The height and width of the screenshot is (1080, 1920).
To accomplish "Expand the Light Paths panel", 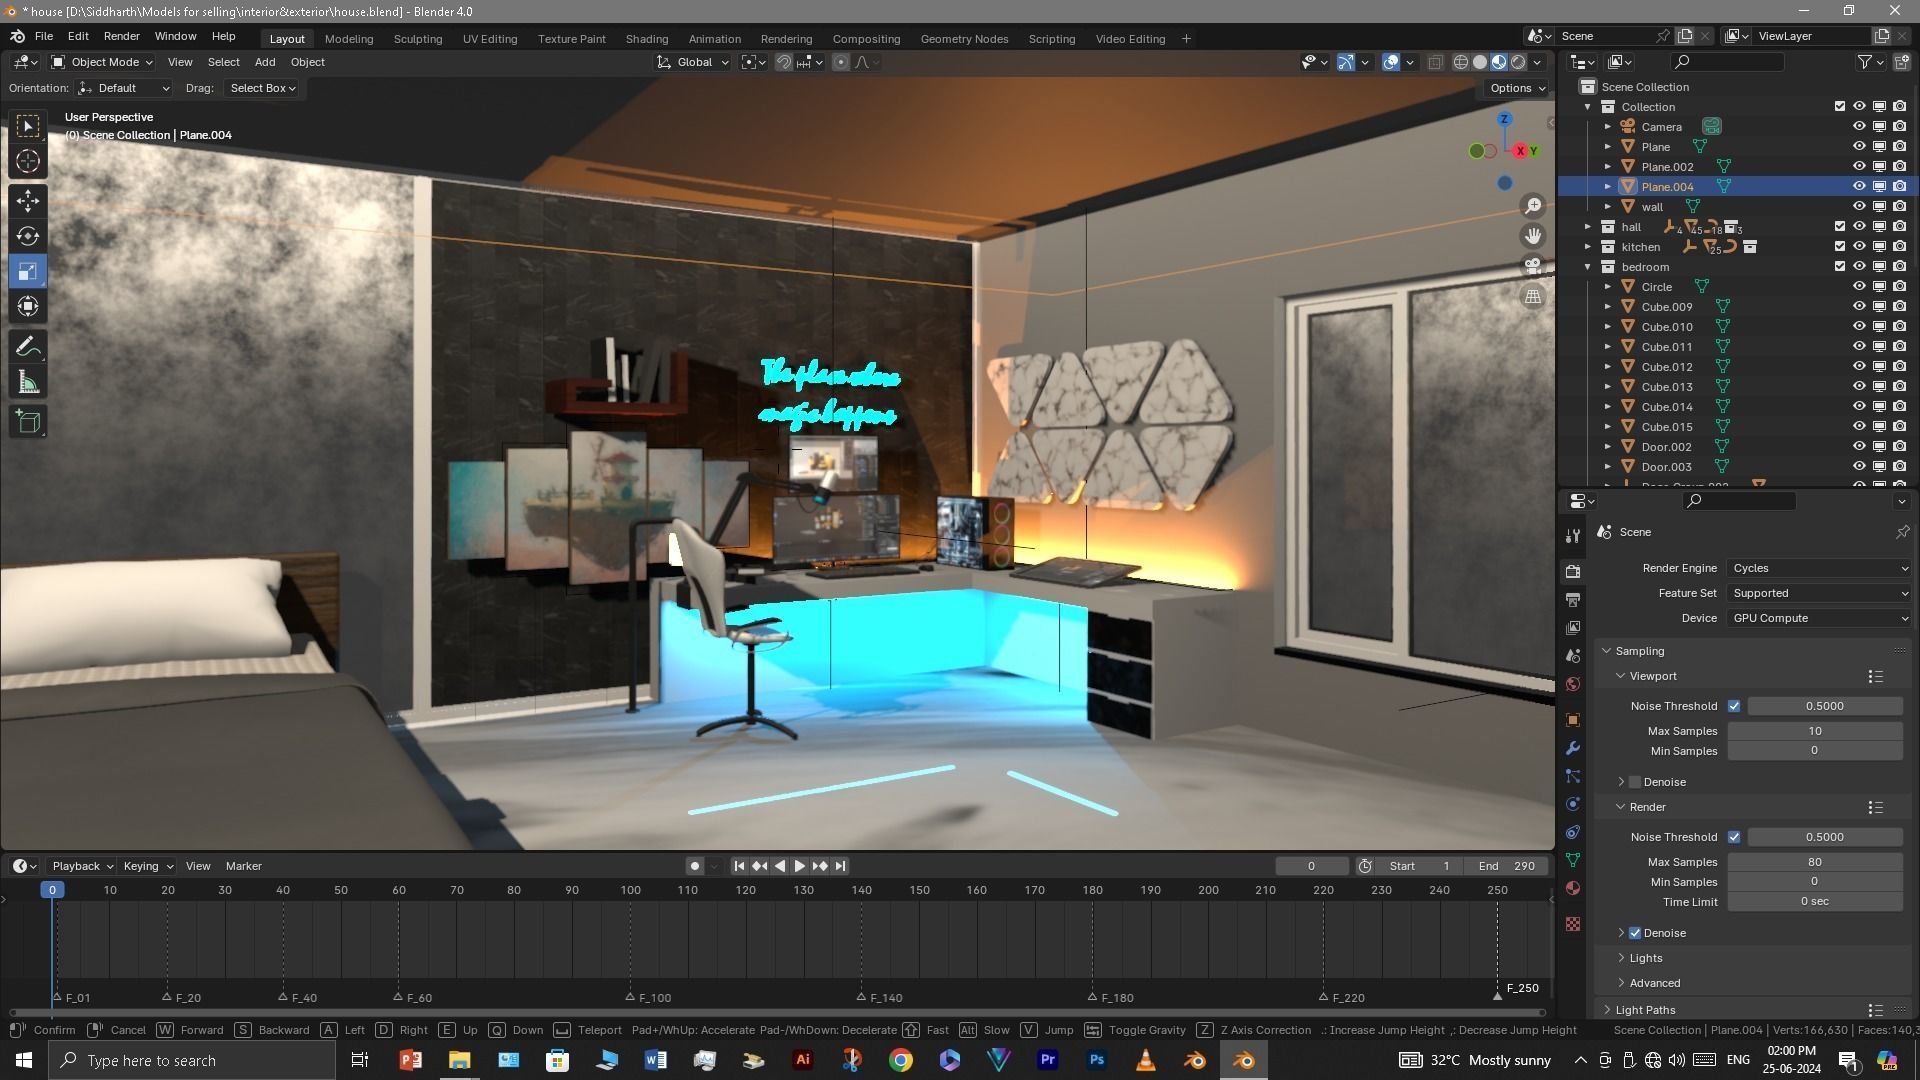I will [1645, 1010].
